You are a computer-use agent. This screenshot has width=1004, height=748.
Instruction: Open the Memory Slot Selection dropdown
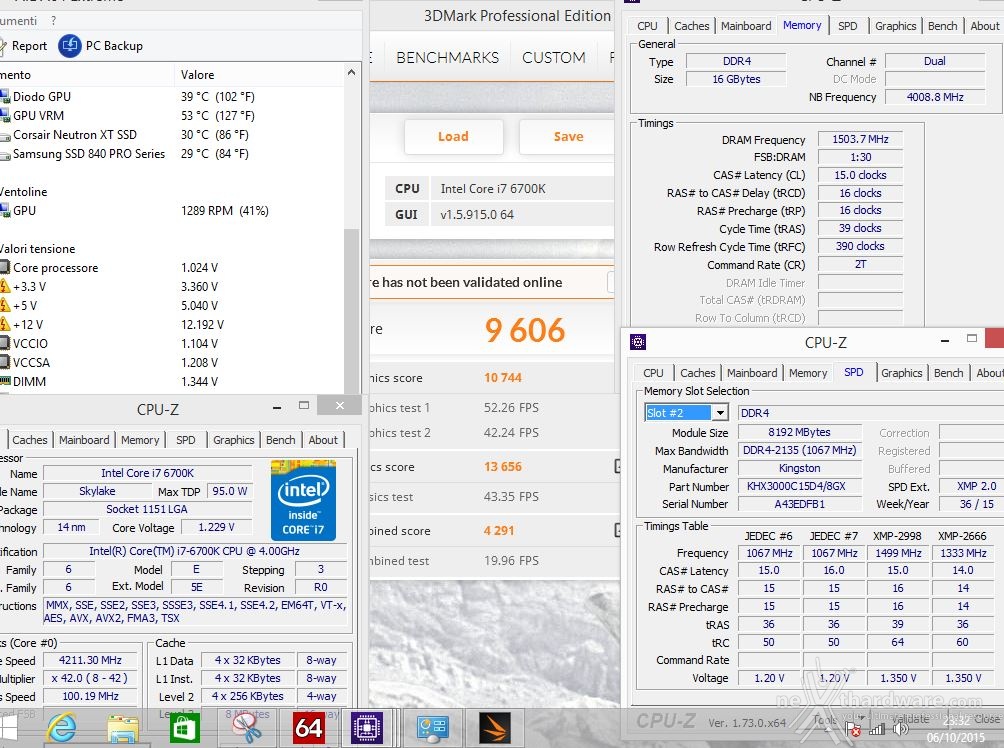click(720, 413)
